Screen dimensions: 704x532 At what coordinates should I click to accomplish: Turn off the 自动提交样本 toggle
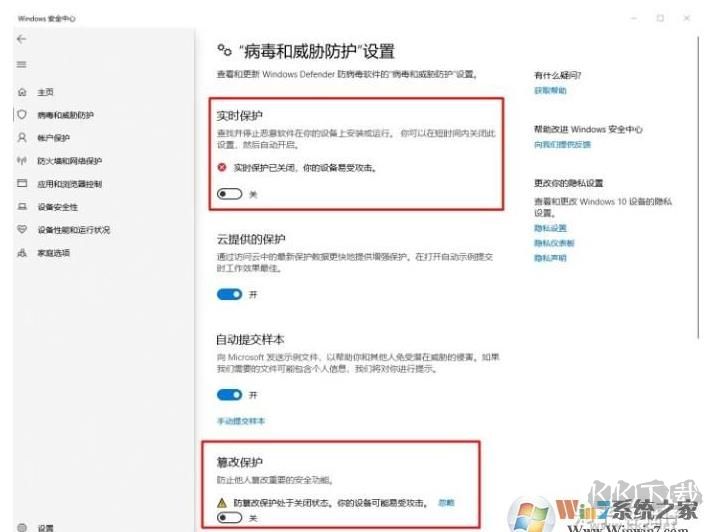click(x=229, y=395)
